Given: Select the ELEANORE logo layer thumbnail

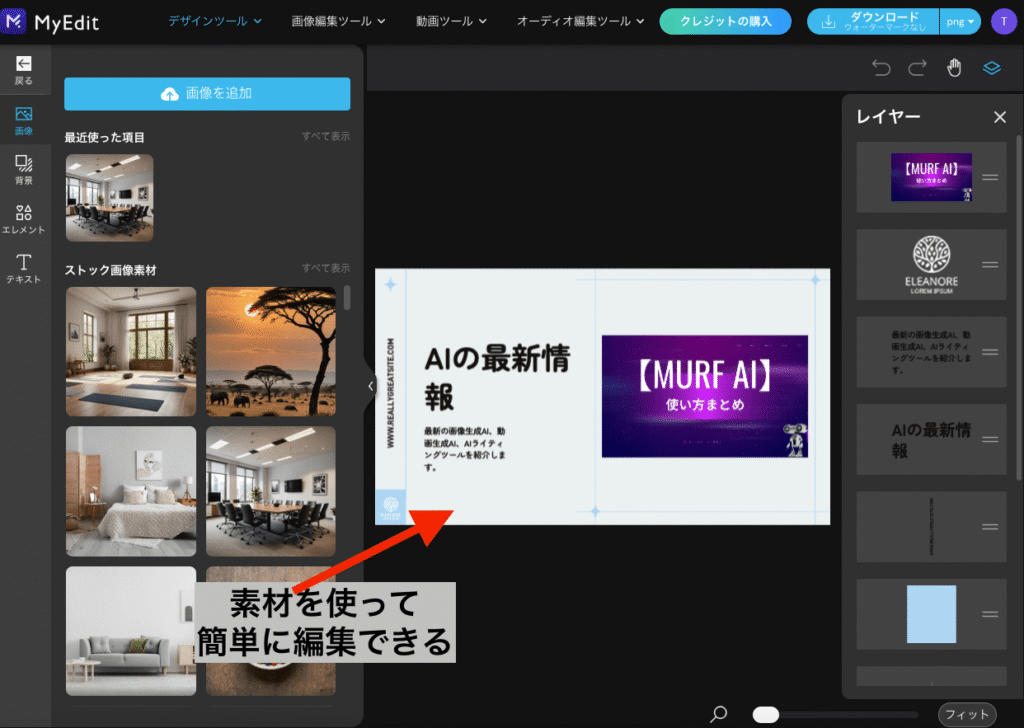Looking at the screenshot, I should tap(931, 264).
